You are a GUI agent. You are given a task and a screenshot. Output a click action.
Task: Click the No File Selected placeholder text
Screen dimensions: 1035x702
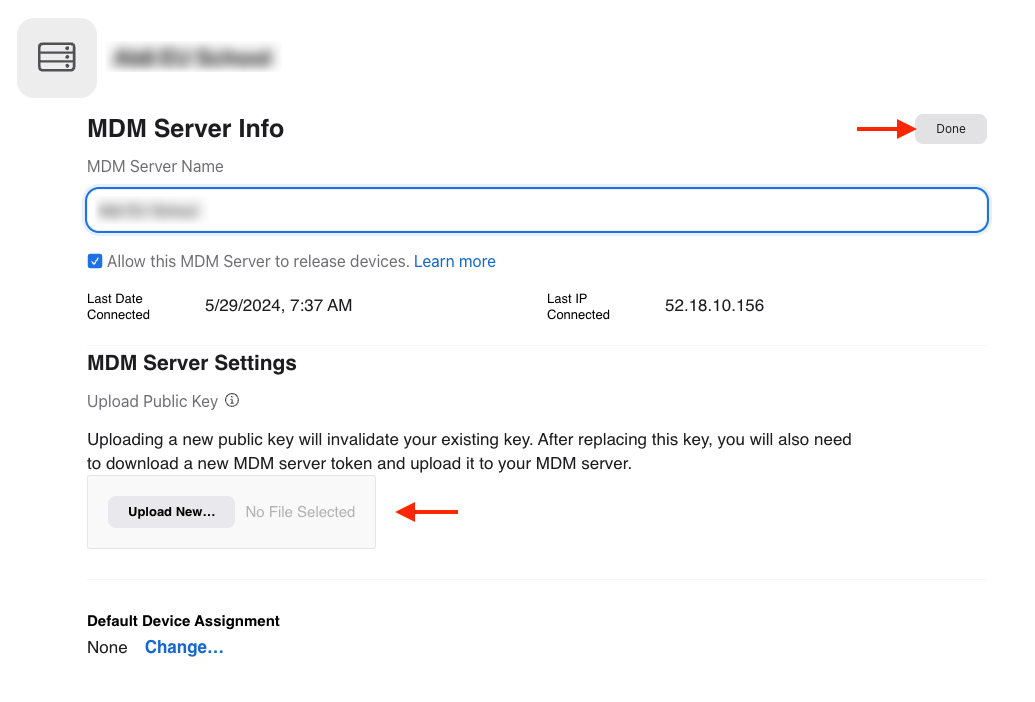[300, 512]
